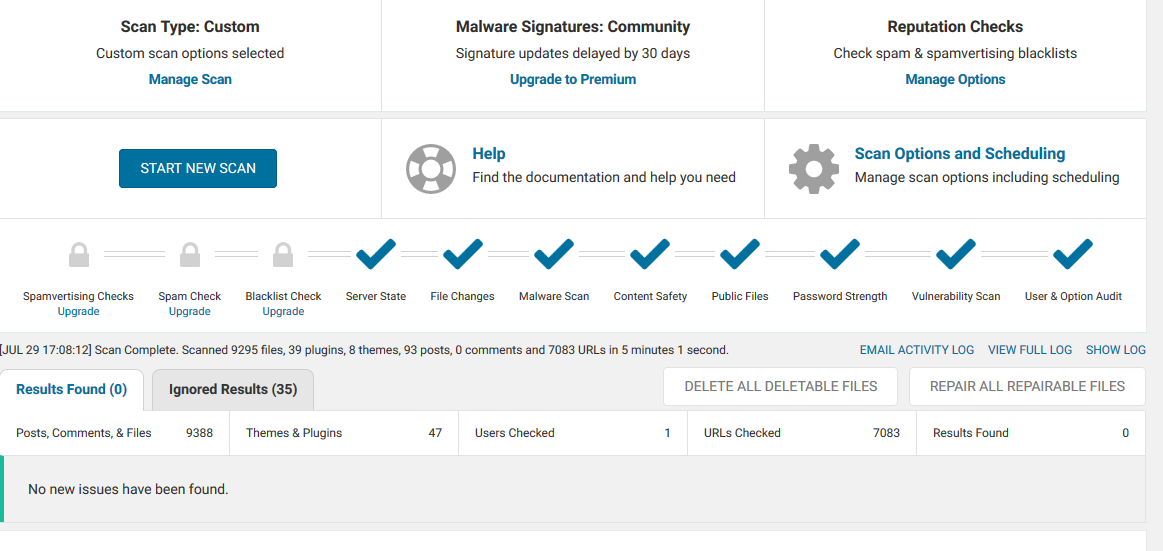Click the Server State checkmark icon
This screenshot has height=551, width=1163.
tap(376, 254)
